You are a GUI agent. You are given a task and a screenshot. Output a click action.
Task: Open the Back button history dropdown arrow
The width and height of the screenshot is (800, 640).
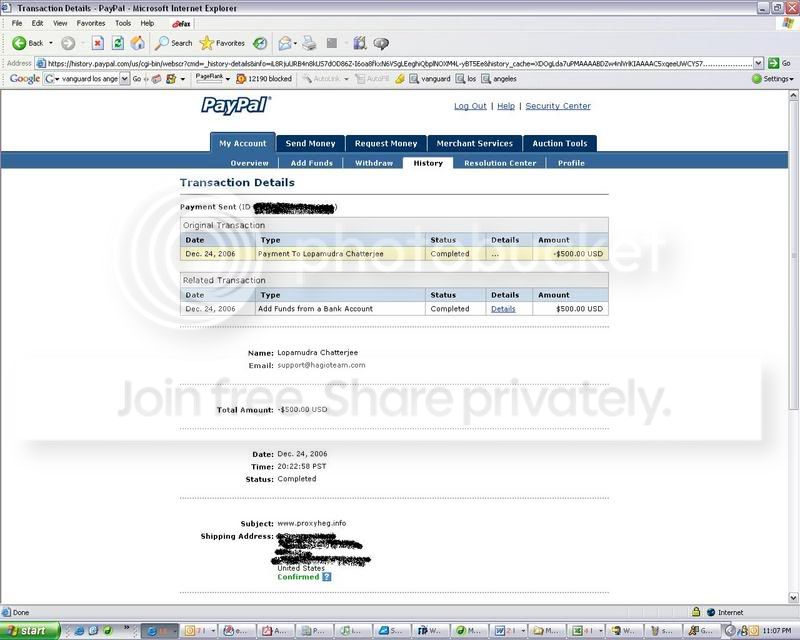[51, 43]
